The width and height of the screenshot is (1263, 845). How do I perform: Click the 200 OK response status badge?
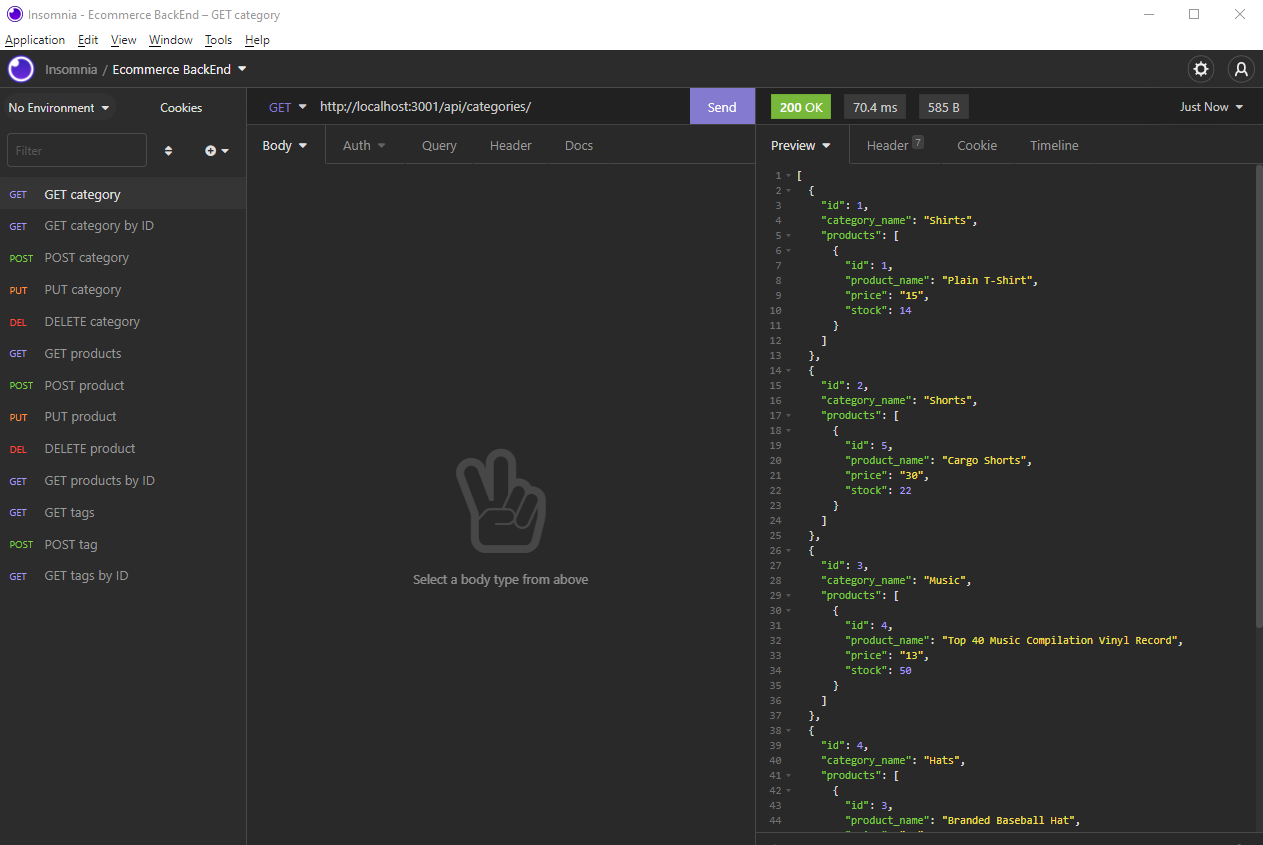pos(800,106)
